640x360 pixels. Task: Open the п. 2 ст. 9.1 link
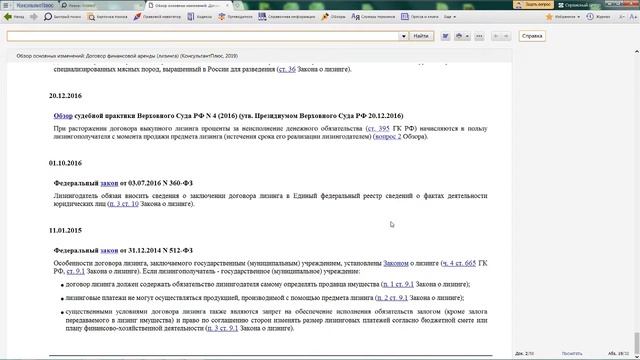(x=392, y=298)
